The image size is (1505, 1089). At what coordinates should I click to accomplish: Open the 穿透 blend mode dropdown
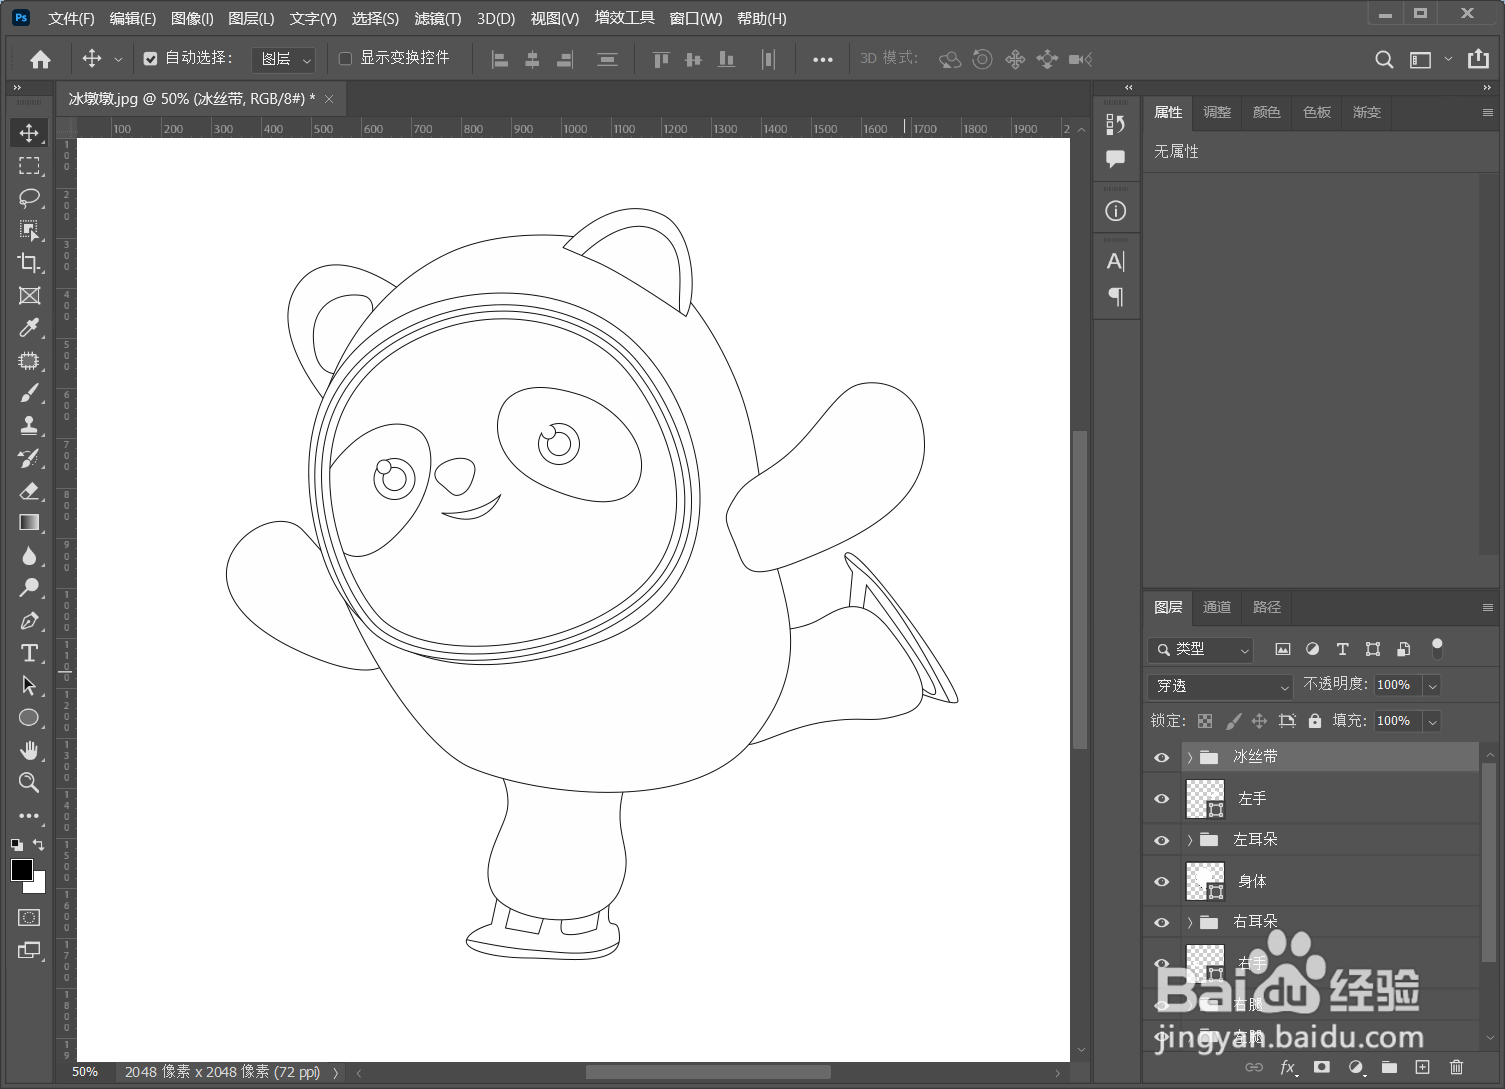(x=1222, y=686)
